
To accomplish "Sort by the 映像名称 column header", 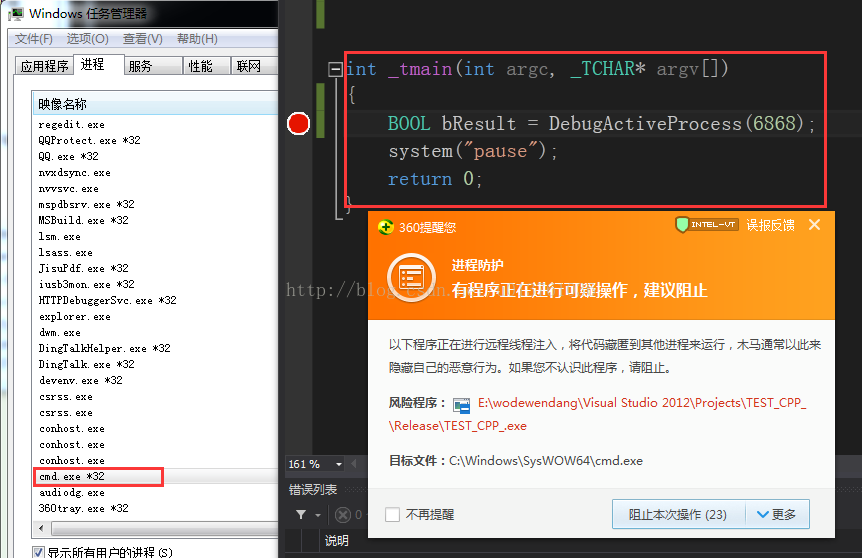I will (x=155, y=104).
